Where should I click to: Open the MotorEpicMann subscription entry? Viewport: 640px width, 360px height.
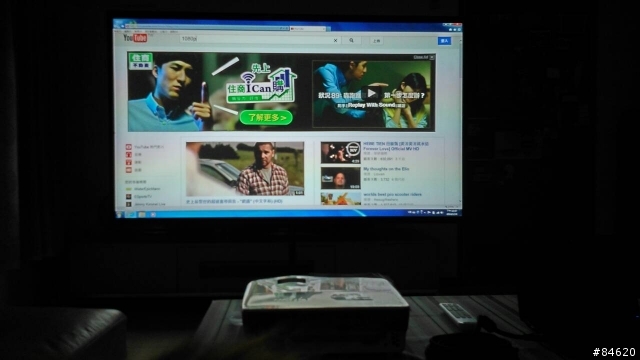pyautogui.click(x=143, y=189)
